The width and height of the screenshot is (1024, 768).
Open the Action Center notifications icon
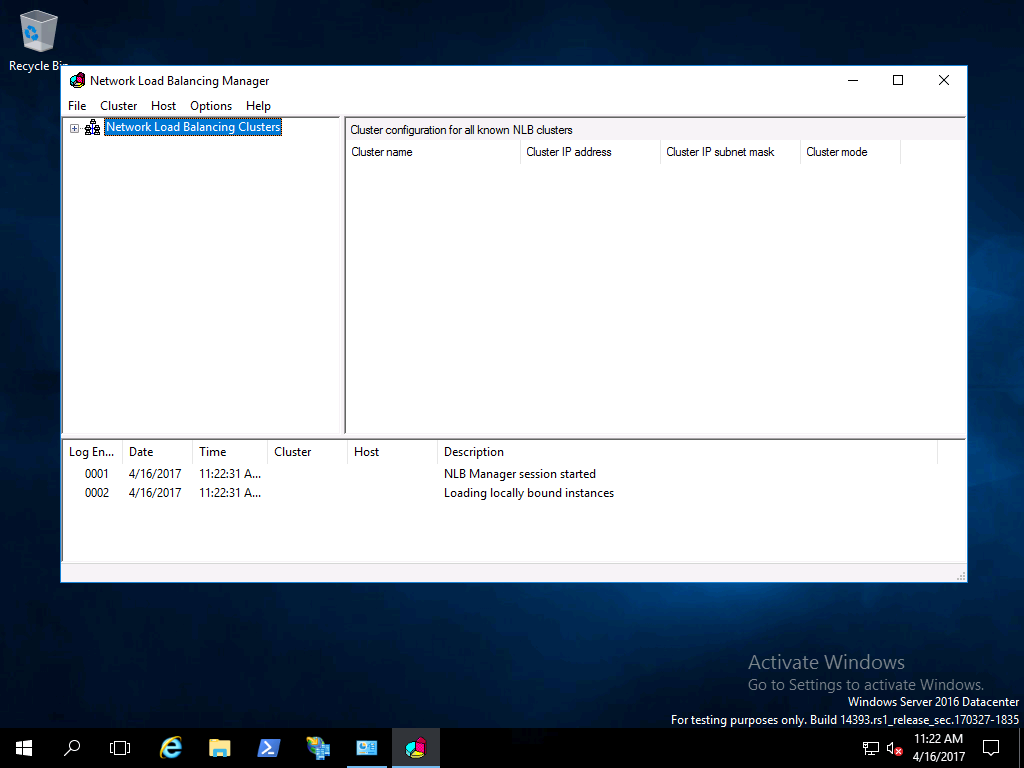(x=991, y=748)
